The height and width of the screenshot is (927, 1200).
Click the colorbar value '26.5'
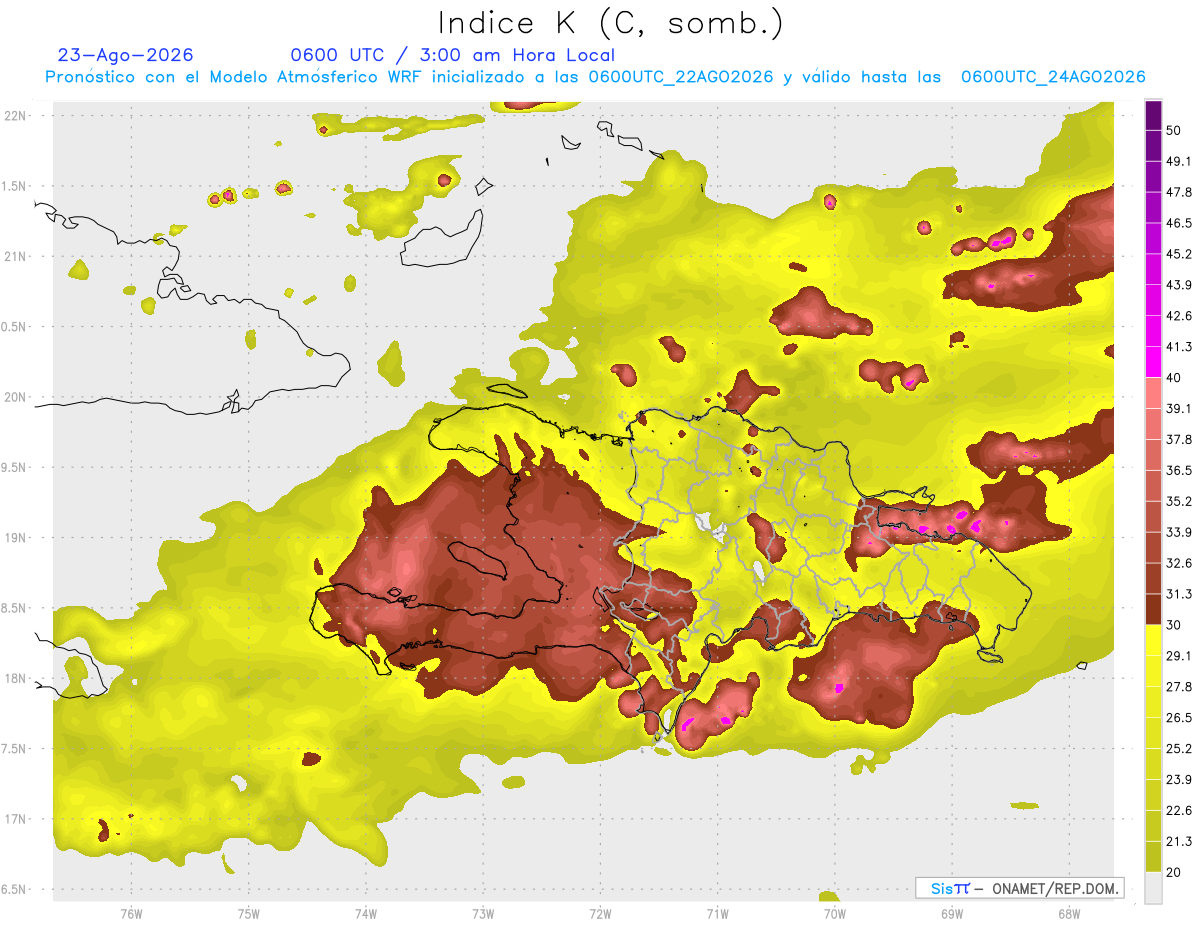click(x=1178, y=718)
